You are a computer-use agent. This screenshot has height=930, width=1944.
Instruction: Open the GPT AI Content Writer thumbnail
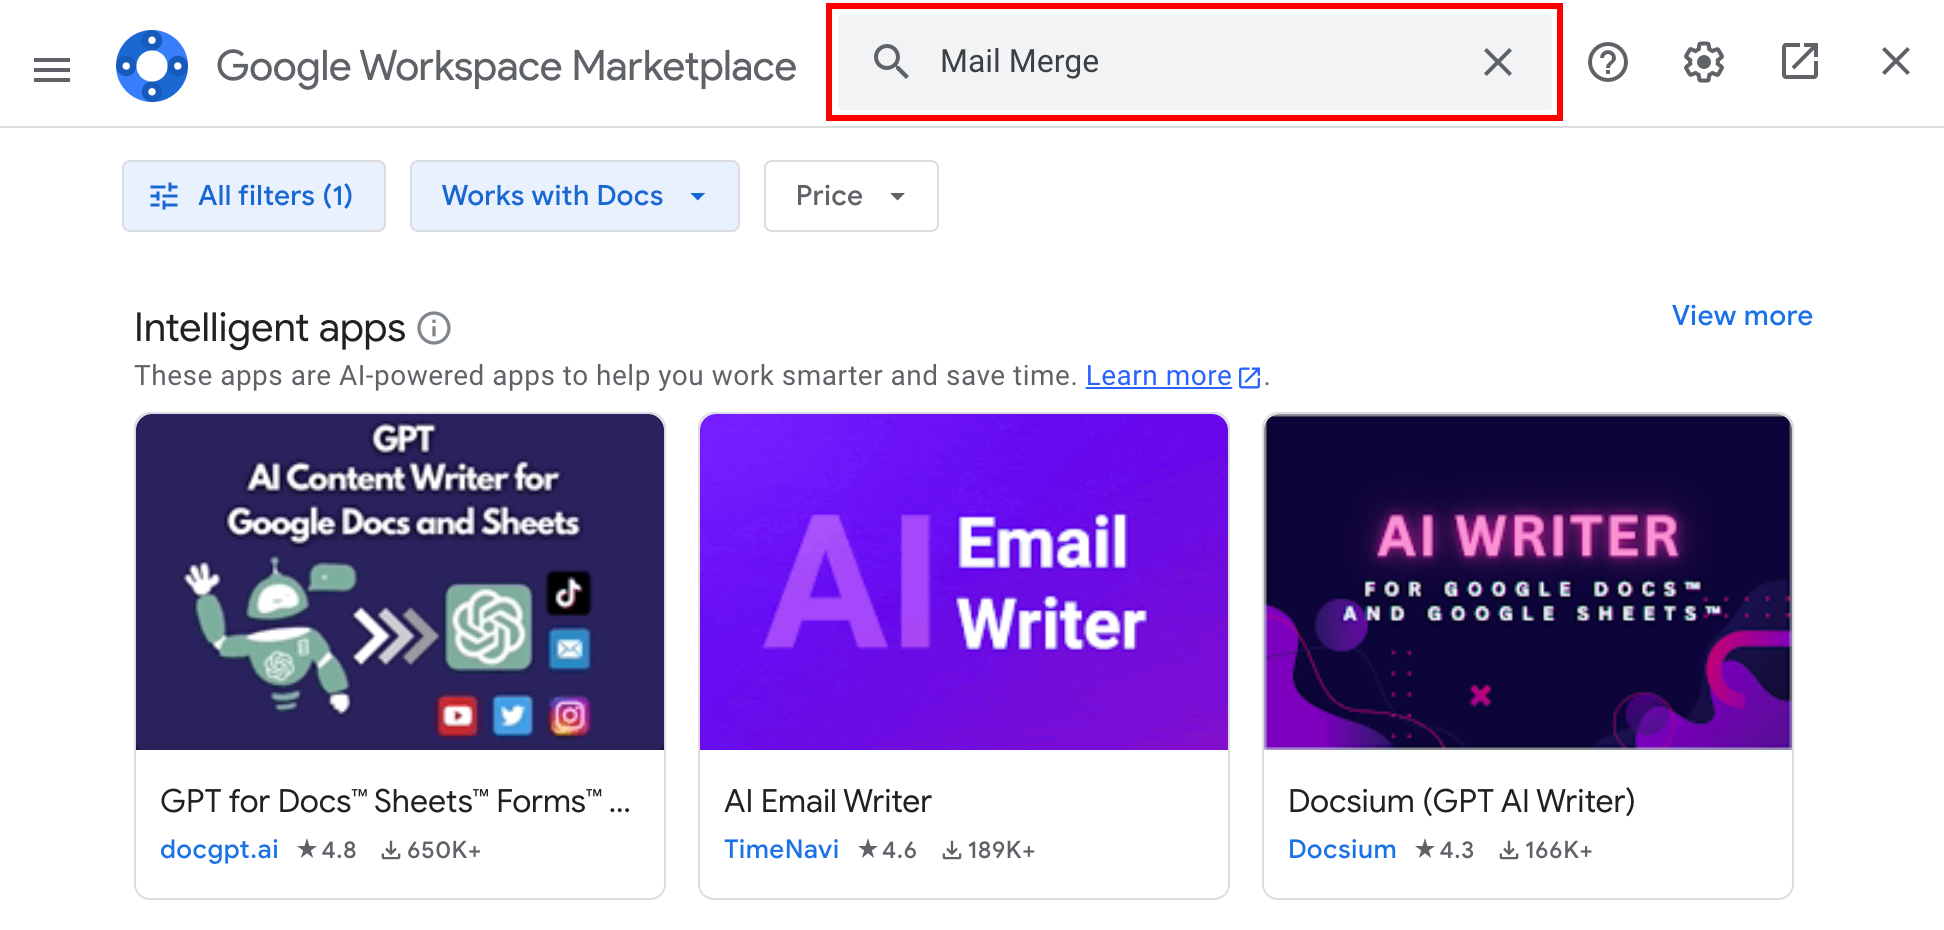400,582
